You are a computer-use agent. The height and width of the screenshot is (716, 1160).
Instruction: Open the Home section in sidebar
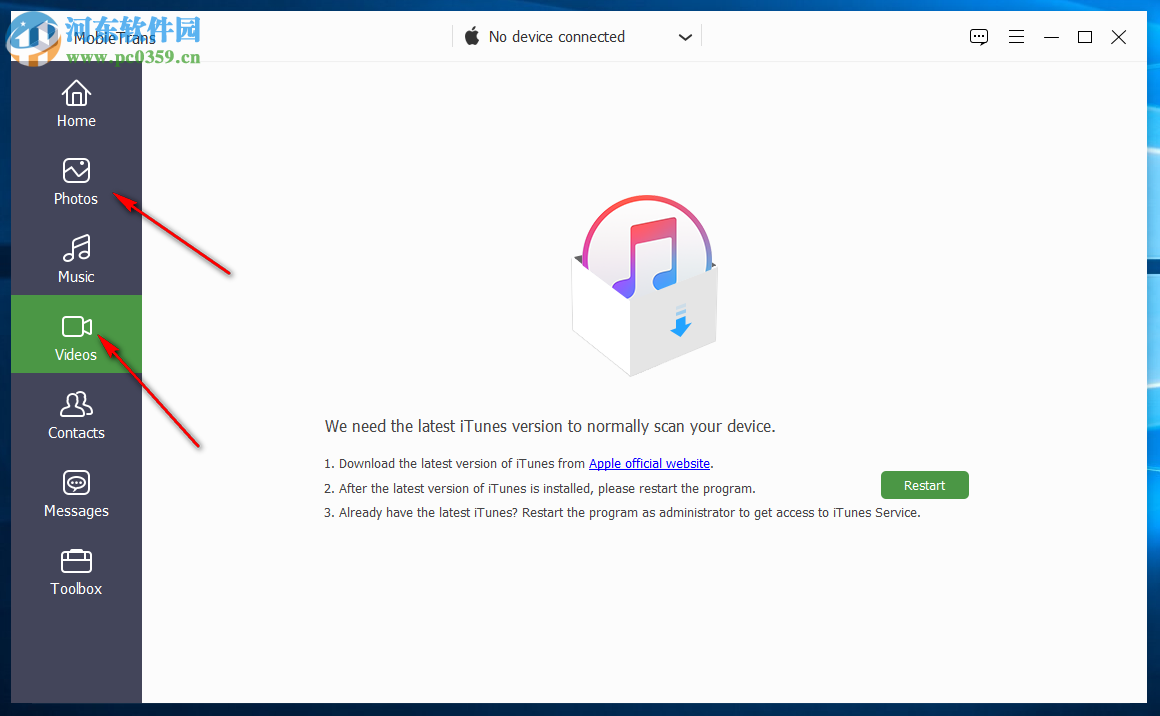coord(76,104)
